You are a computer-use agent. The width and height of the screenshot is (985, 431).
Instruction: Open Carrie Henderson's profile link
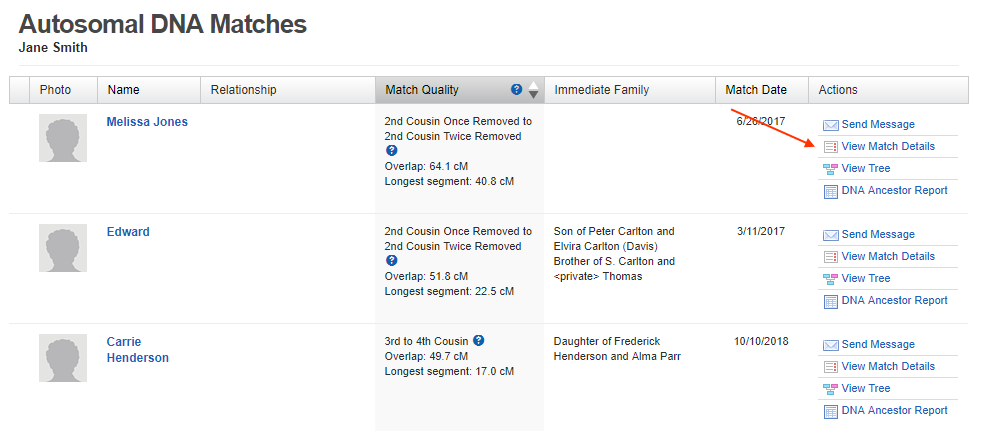pos(138,350)
